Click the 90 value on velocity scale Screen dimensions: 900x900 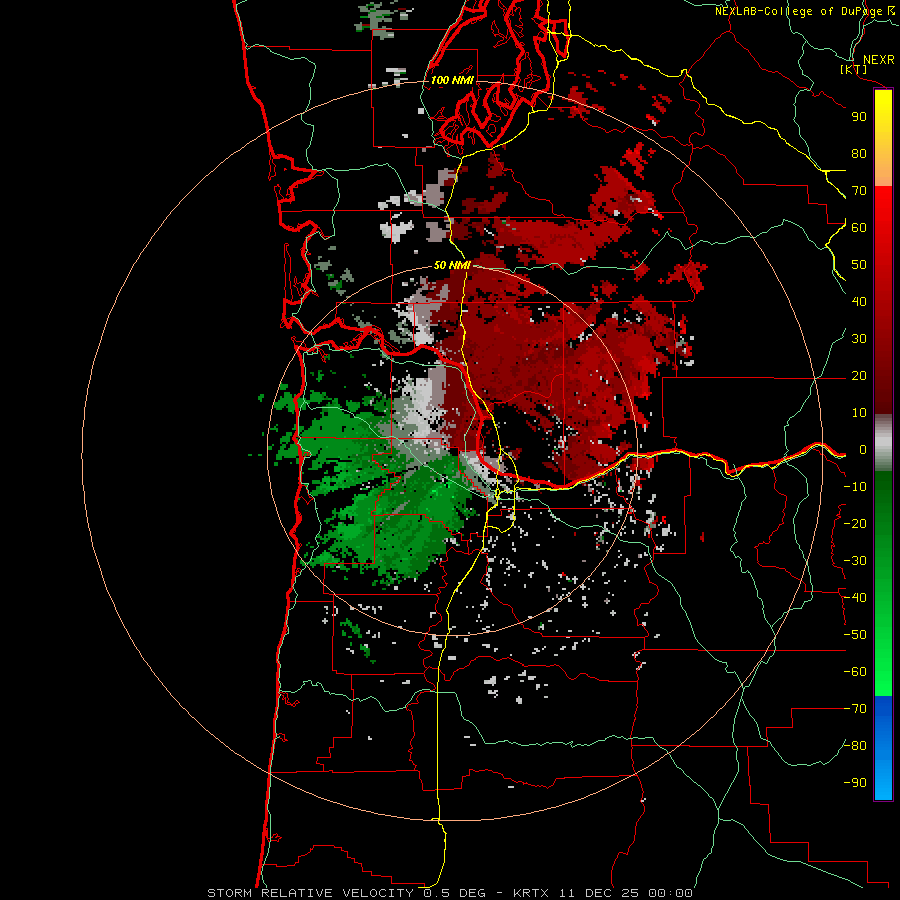click(859, 117)
